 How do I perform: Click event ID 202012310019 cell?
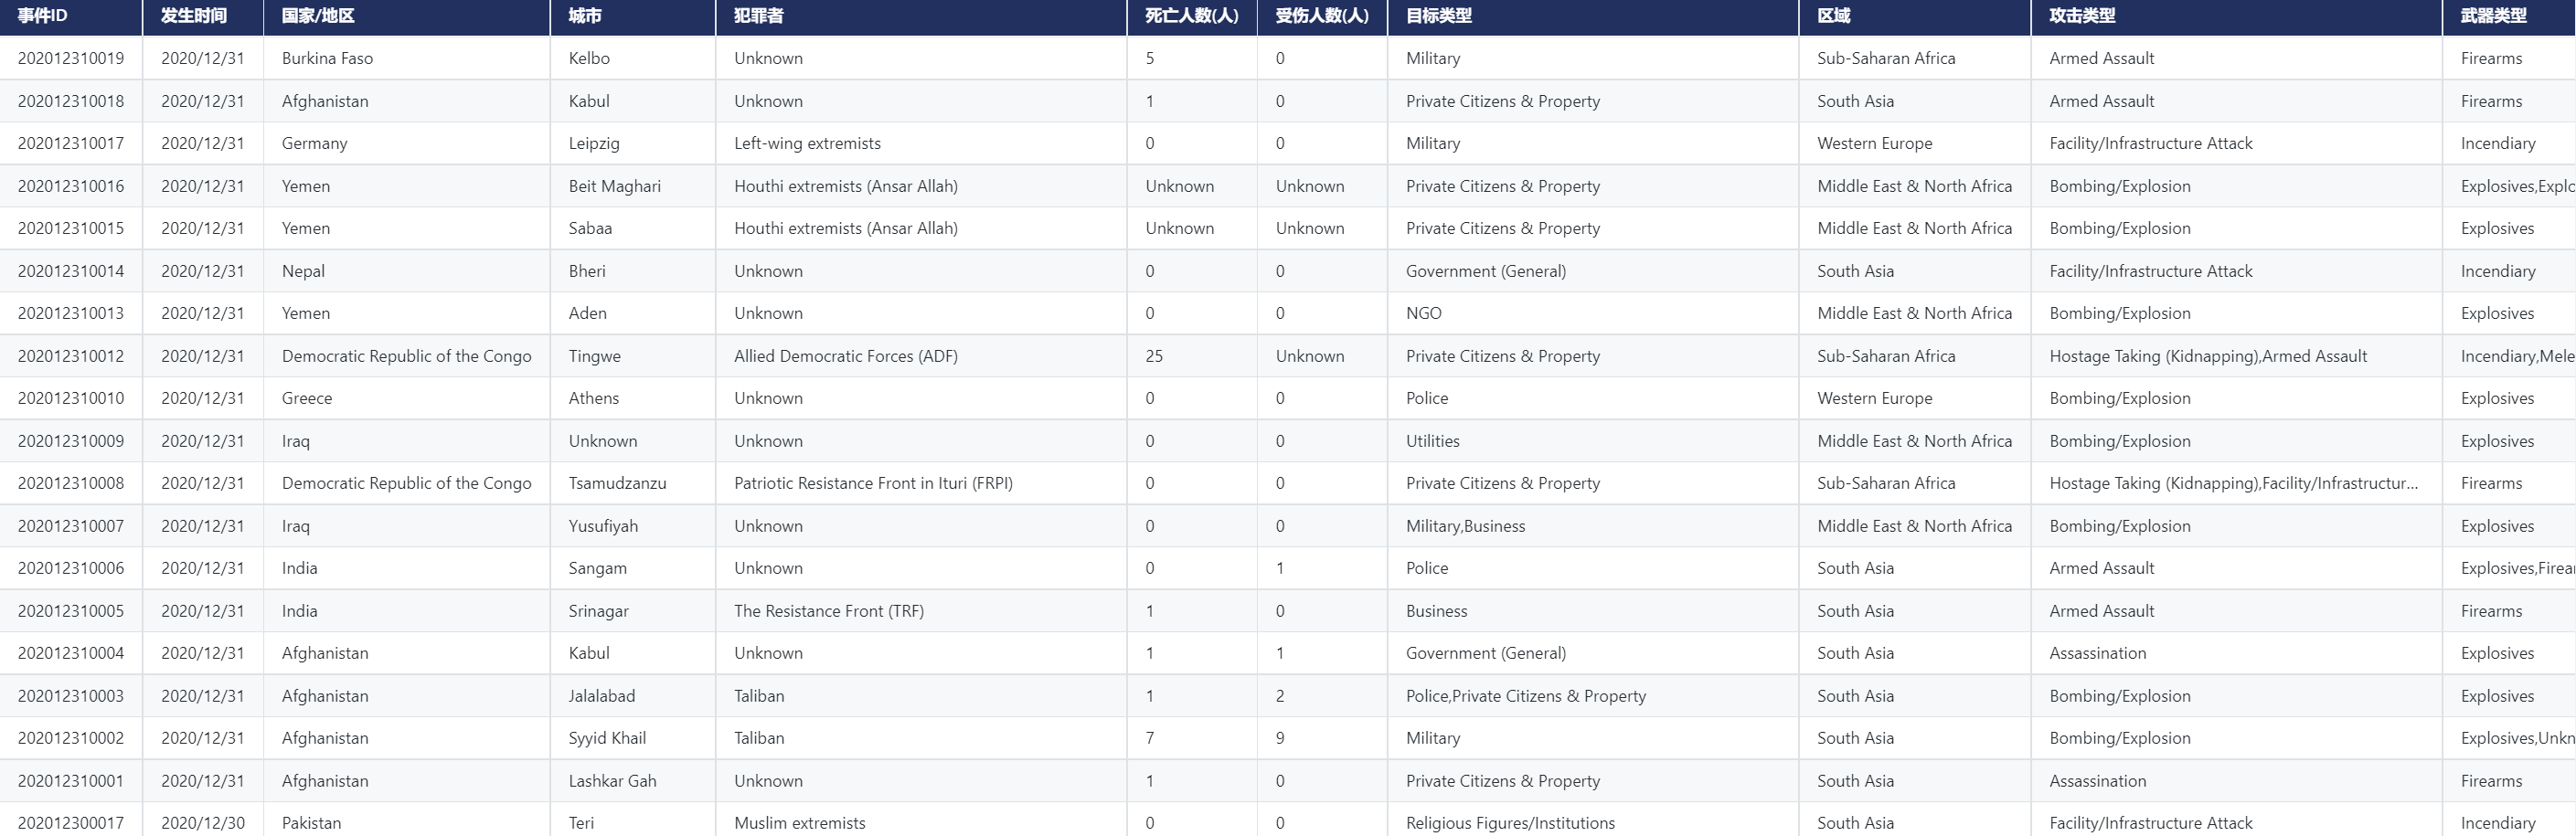tap(71, 58)
